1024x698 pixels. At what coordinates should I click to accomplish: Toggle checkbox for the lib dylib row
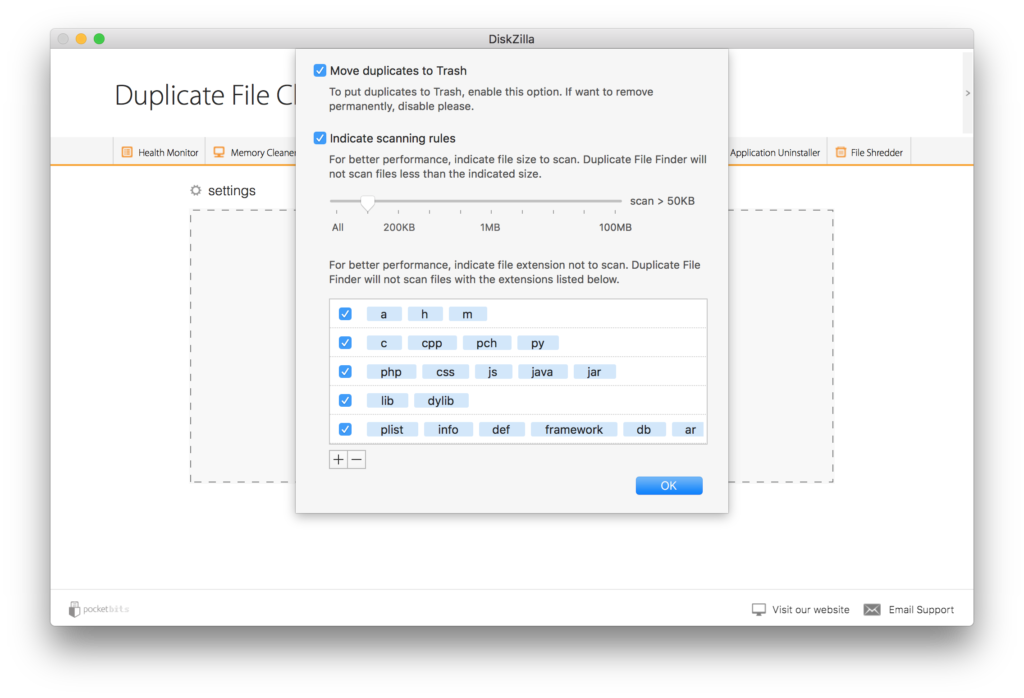(x=345, y=400)
